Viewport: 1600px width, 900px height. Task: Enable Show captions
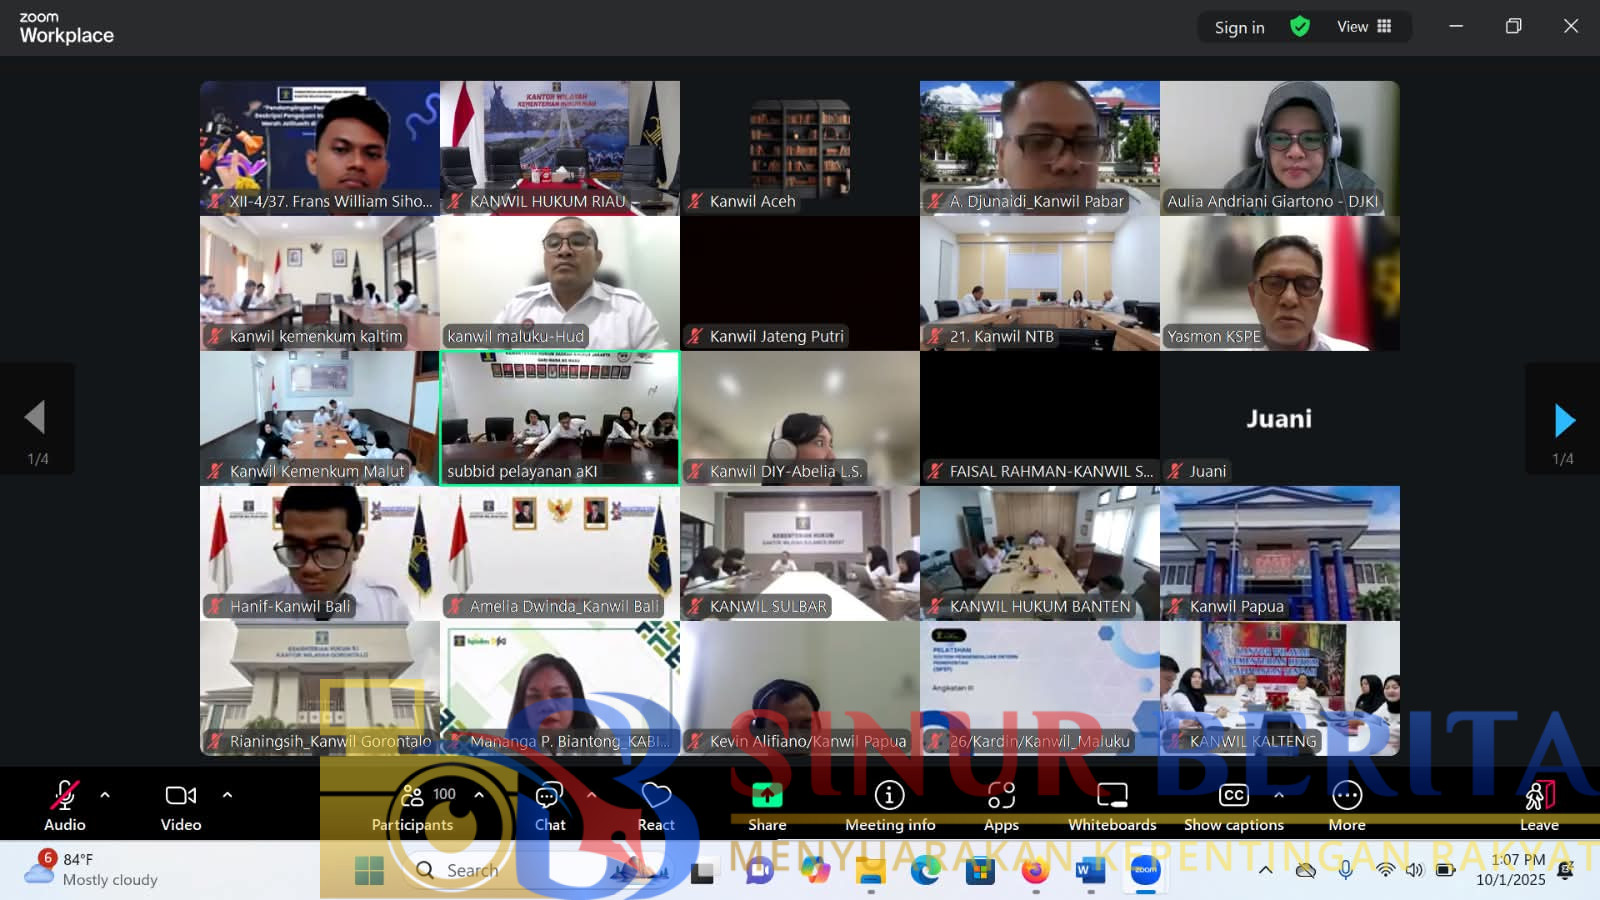[1233, 806]
